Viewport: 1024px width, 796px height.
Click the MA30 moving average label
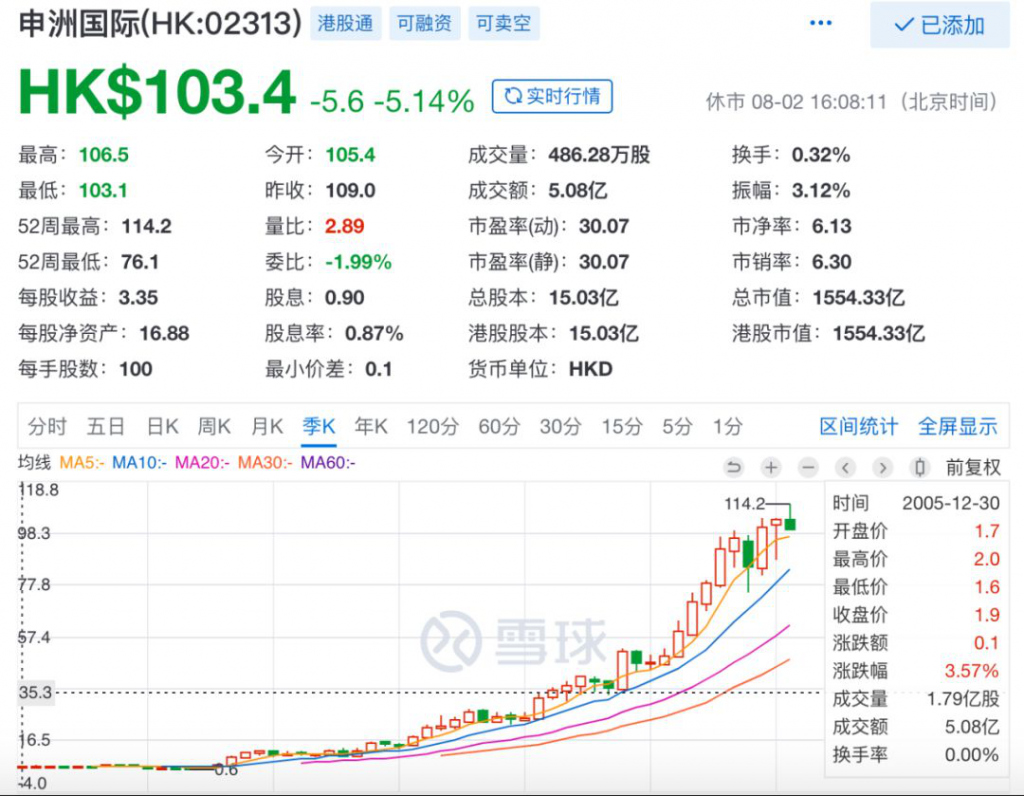click(x=264, y=463)
